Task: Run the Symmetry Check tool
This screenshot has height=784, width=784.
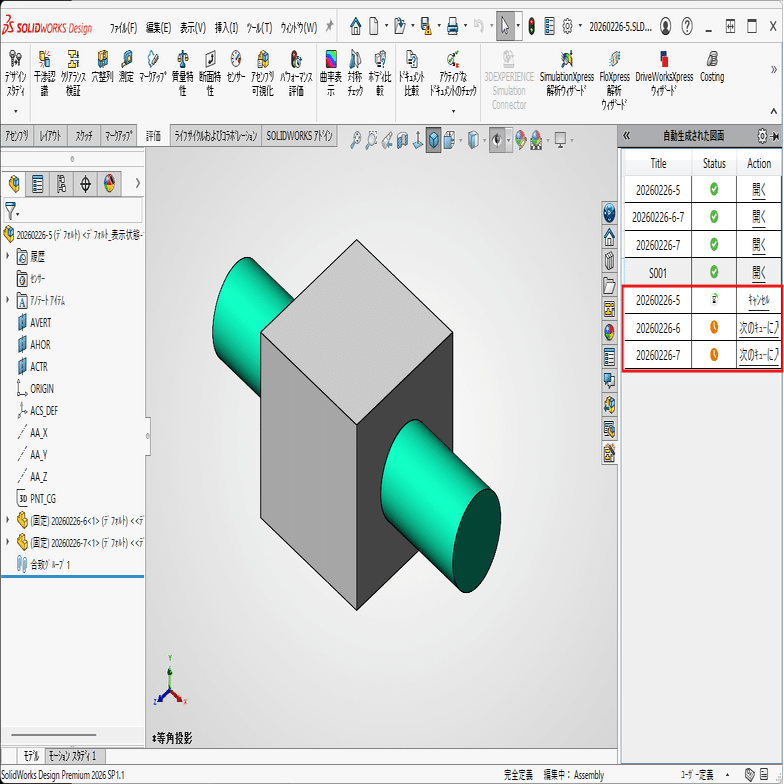Action: point(355,74)
